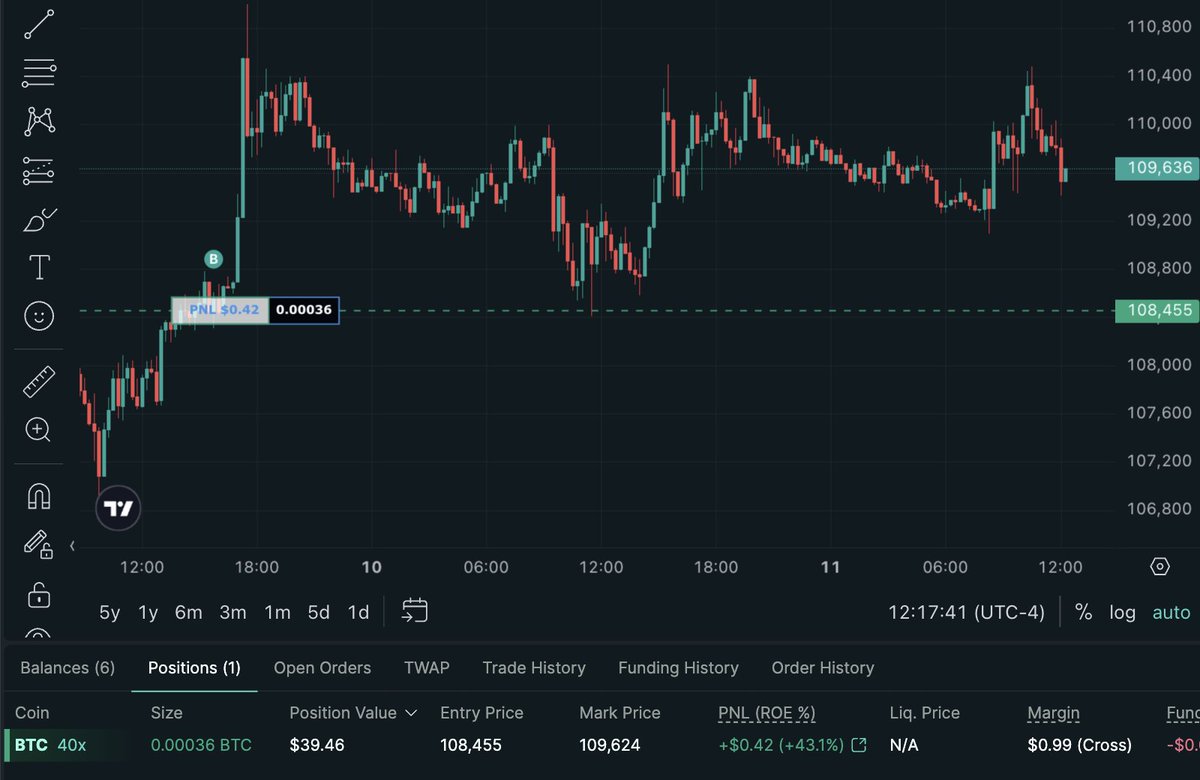The height and width of the screenshot is (780, 1200).
Task: Open the emoji sticker tool
Action: click(38, 316)
